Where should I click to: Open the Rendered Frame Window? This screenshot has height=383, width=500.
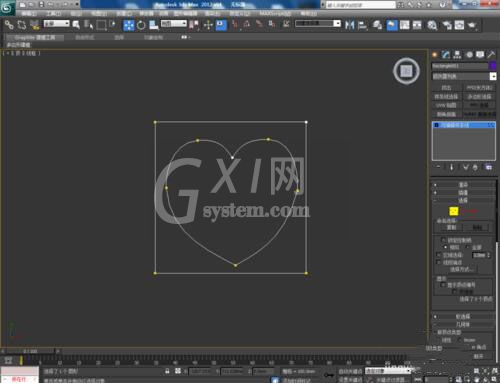459,25
